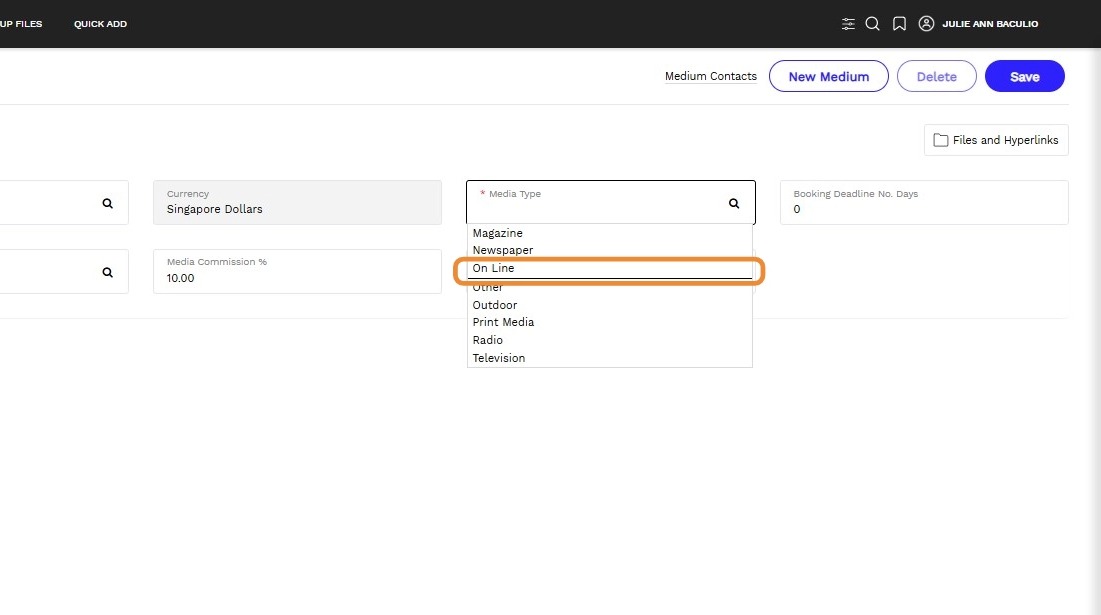Select Radio as the media type
Screen dimensions: 1101x615
pyautogui.click(x=487, y=340)
